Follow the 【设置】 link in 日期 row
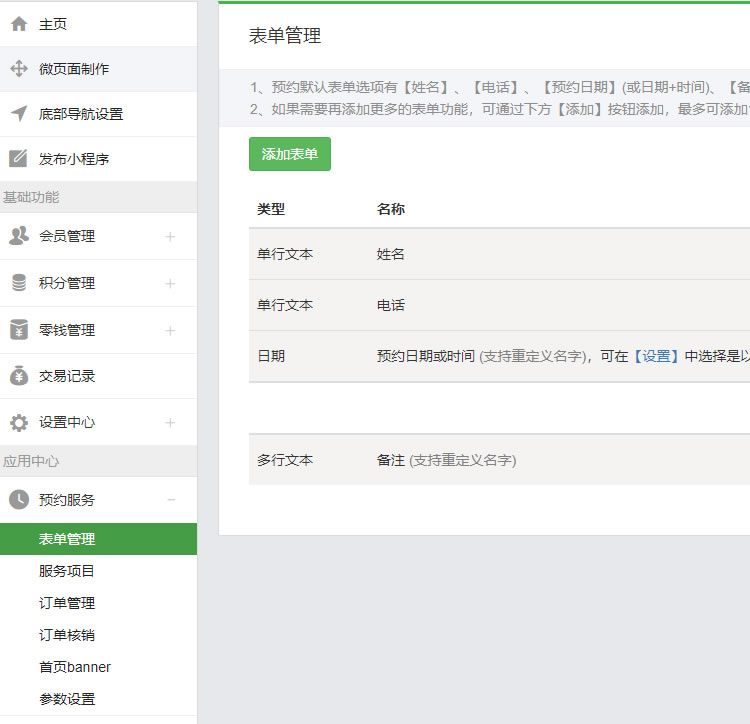 point(656,356)
